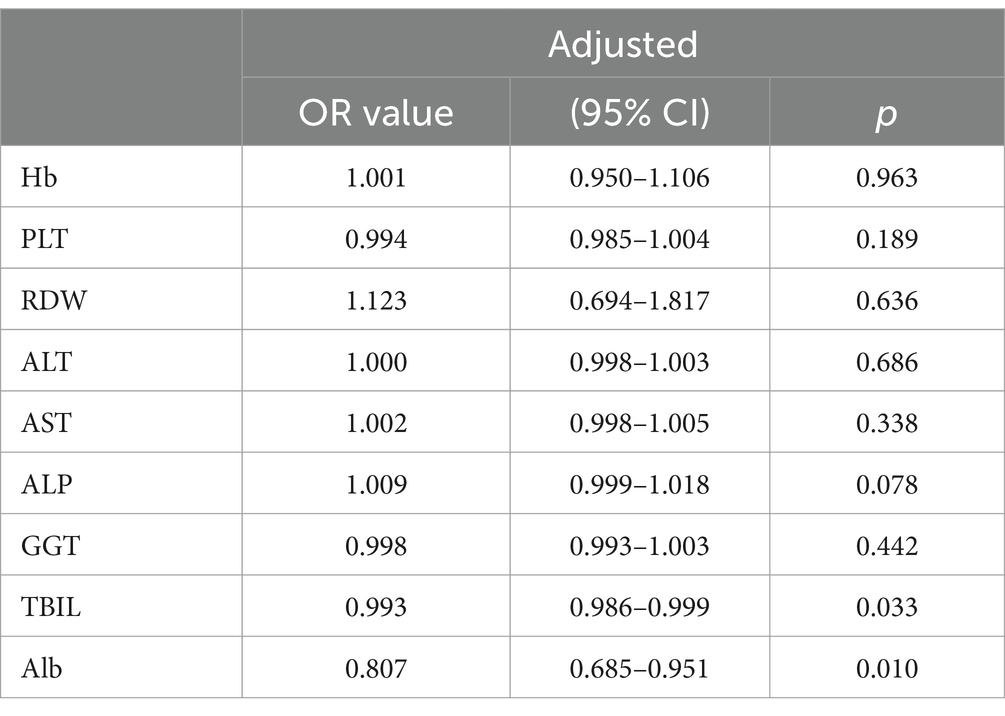Select the RDW row label

click(x=54, y=300)
